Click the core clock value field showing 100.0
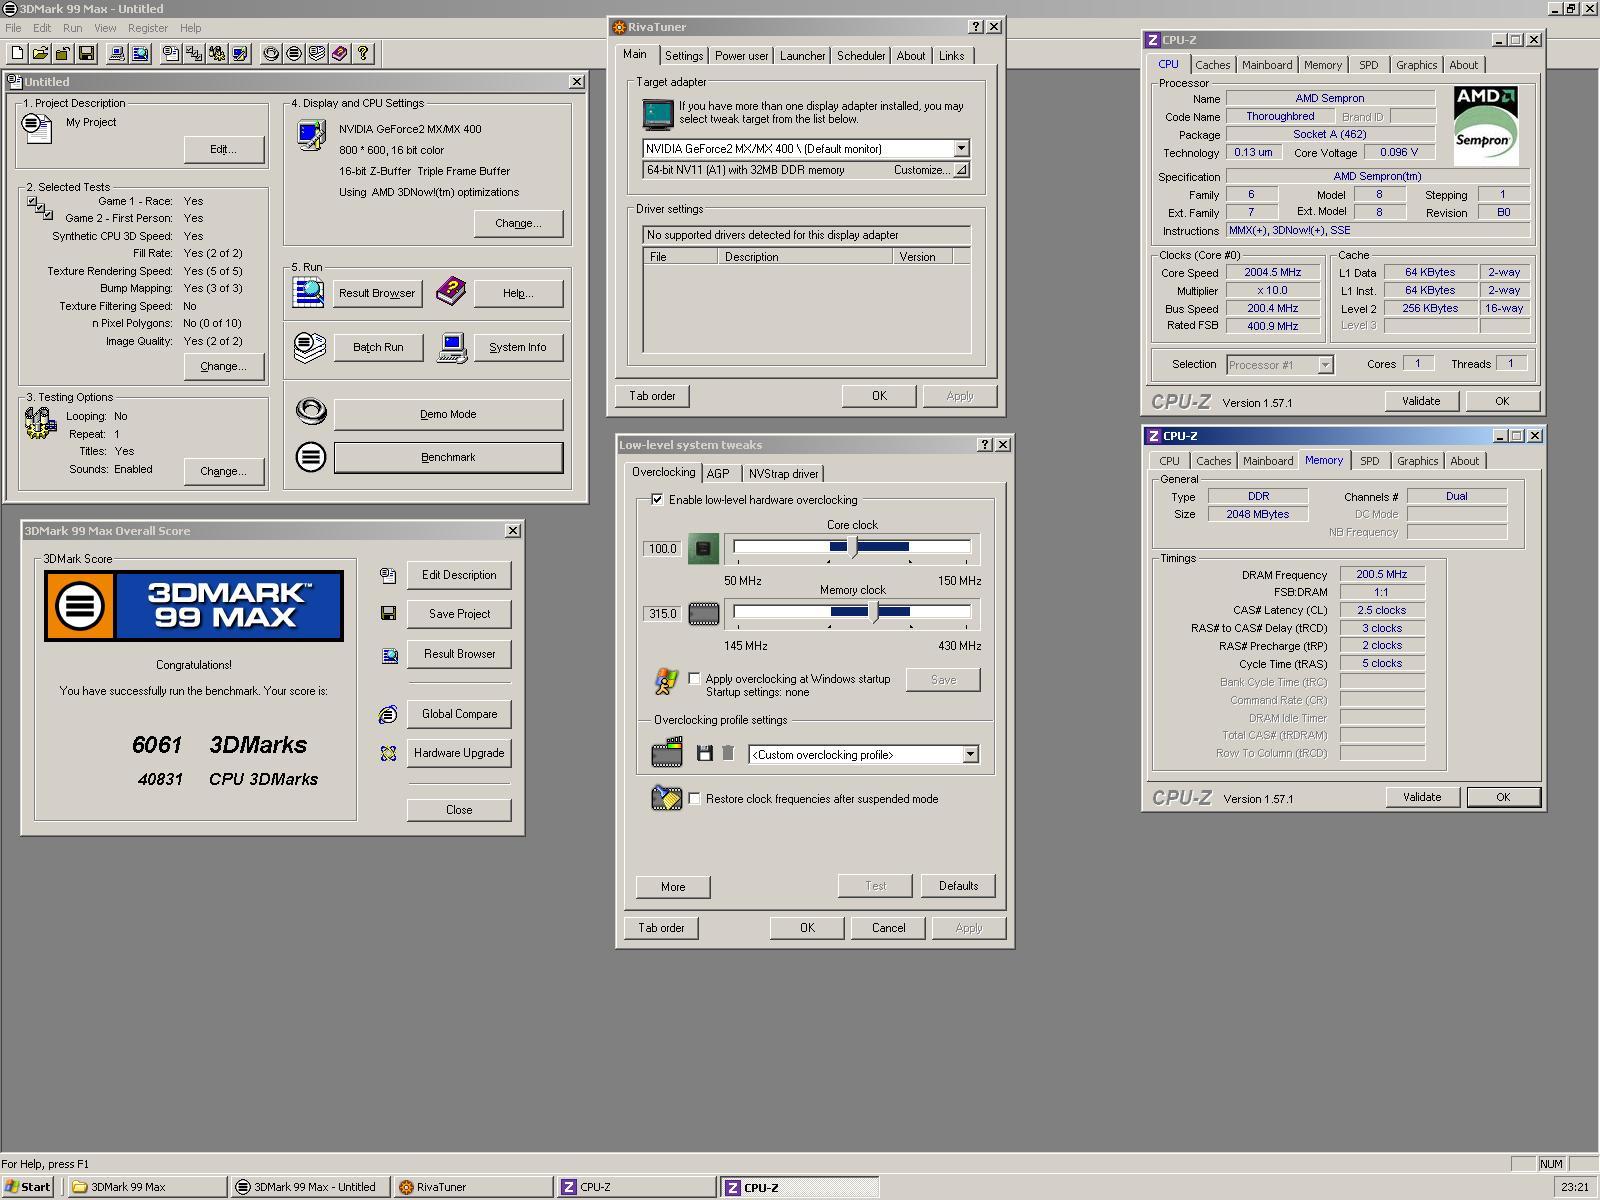The image size is (1600, 1200). click(662, 549)
